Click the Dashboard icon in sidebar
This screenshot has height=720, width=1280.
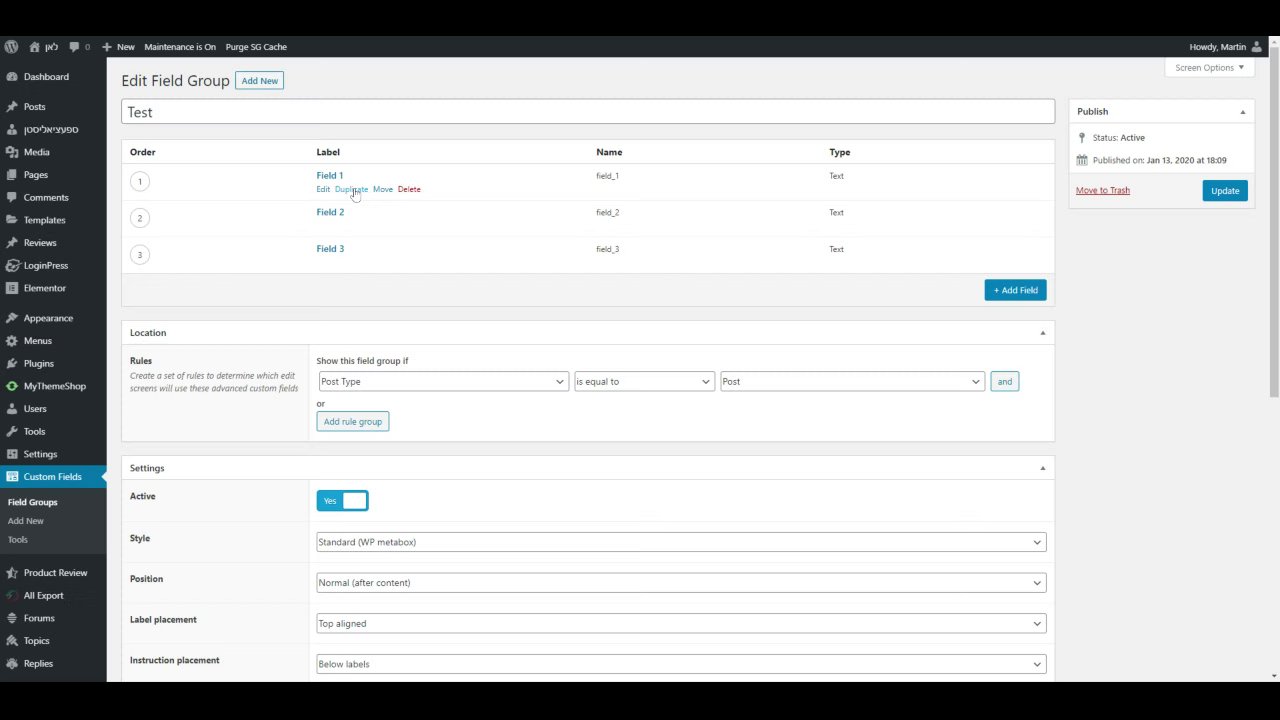[x=12, y=77]
